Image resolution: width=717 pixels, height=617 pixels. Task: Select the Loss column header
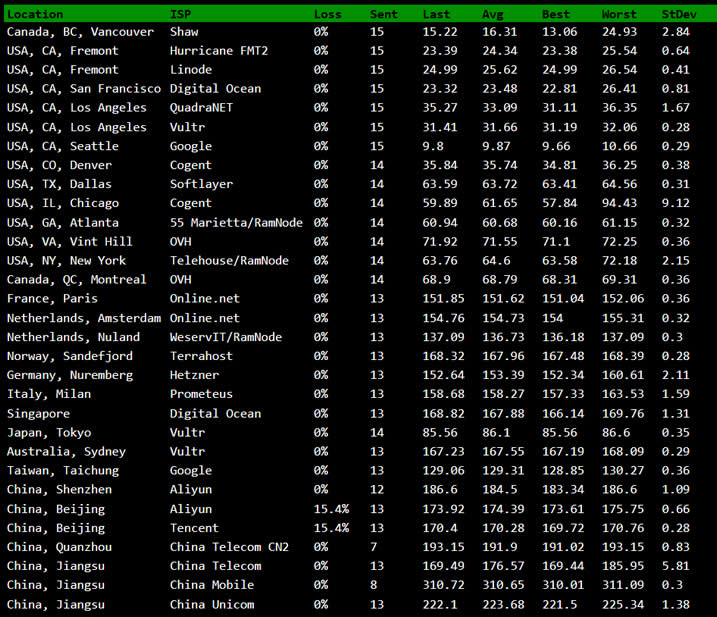(327, 14)
